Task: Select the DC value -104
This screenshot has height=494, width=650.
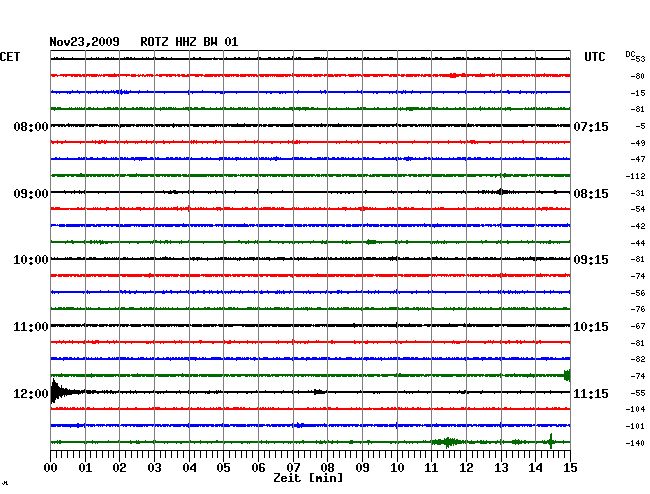Action: point(635,409)
